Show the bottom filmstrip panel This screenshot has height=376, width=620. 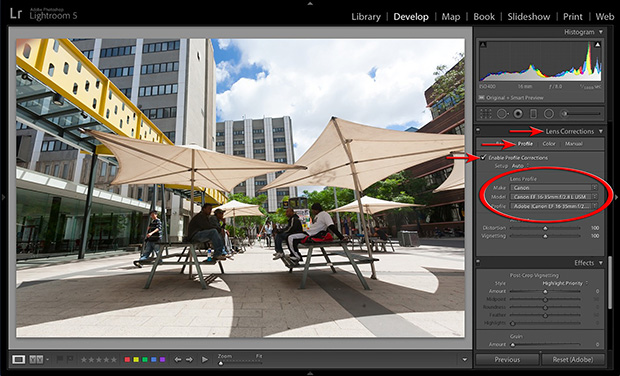tap(310, 372)
